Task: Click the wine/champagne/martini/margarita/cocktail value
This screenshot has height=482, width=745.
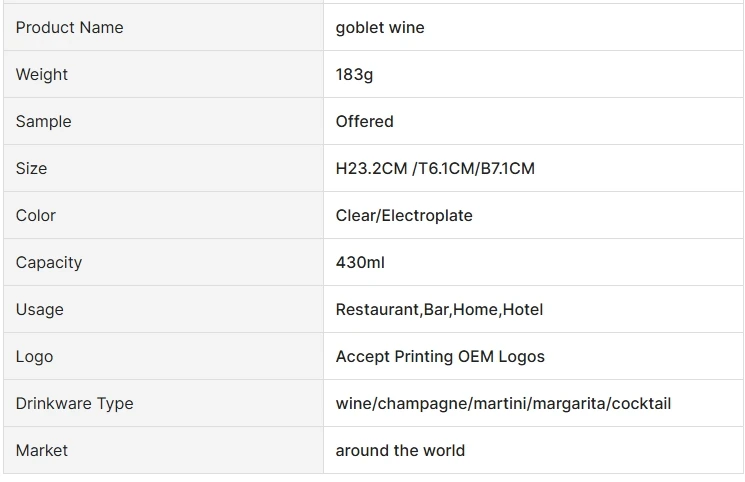Action: tap(503, 404)
